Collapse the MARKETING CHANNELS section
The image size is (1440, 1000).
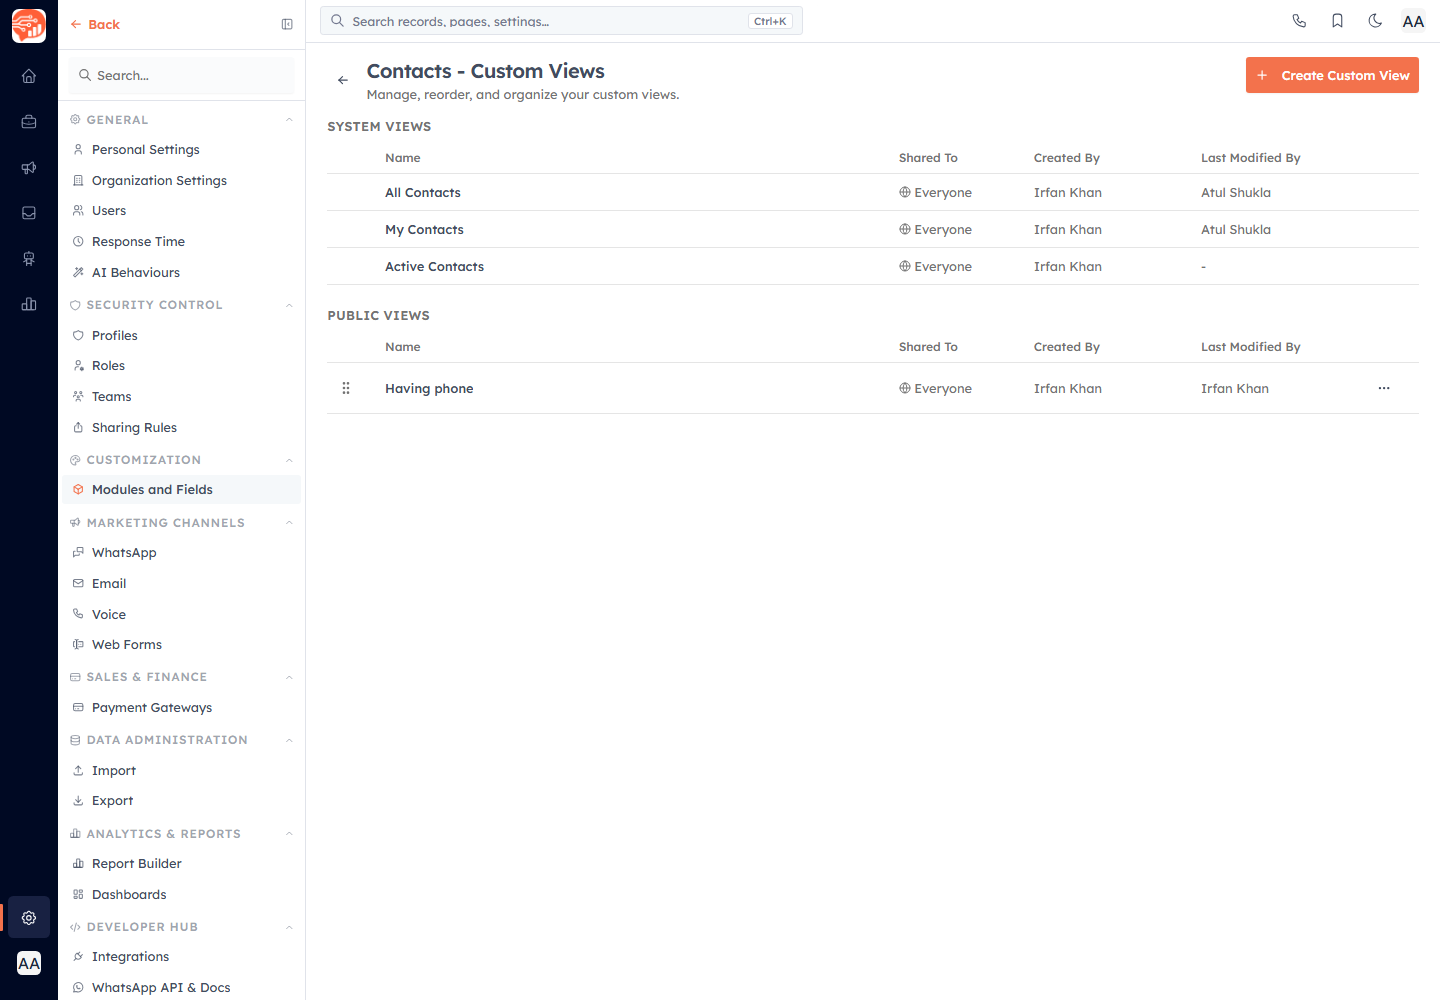(x=289, y=523)
